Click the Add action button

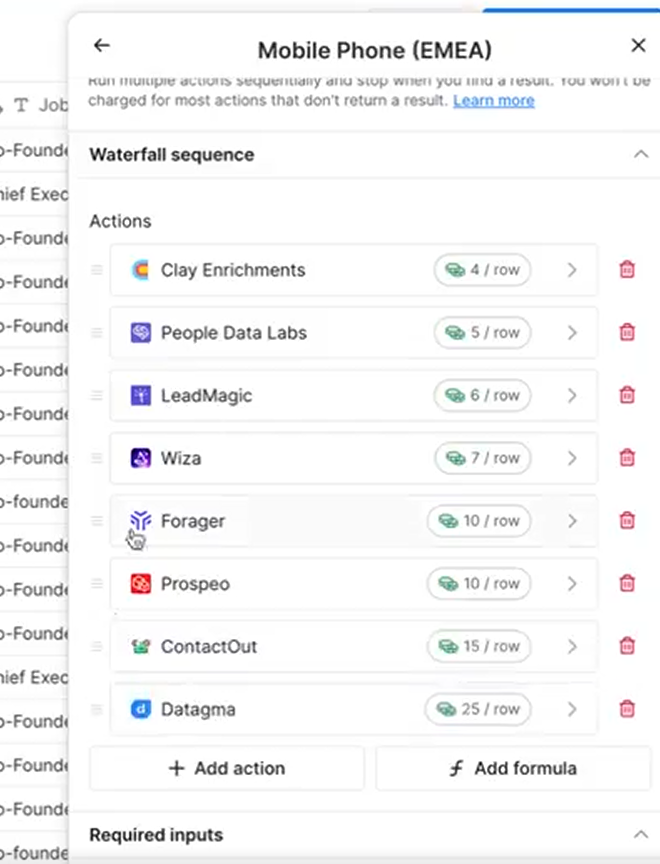[x=227, y=768]
